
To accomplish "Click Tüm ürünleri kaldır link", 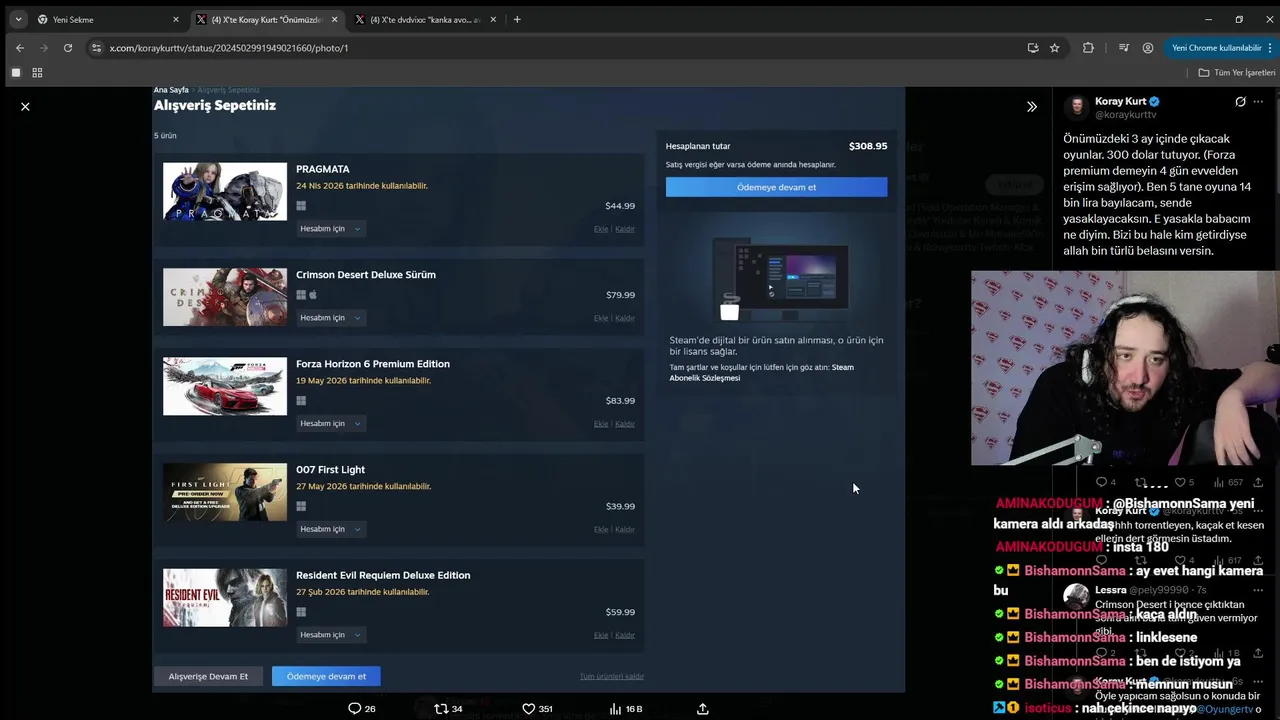I will [x=612, y=676].
